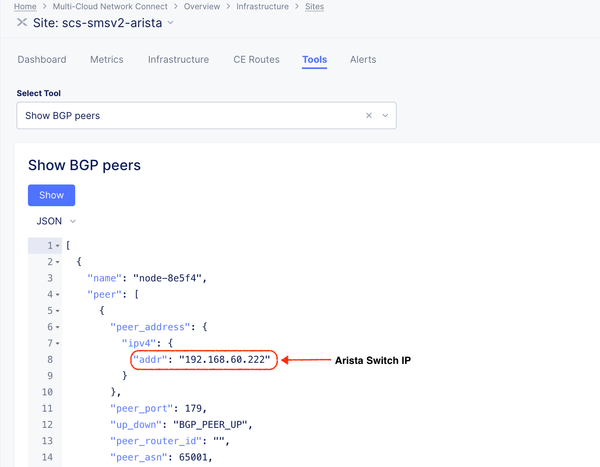The height and width of the screenshot is (467, 600).
Task: Clear the selected tool with the X icon
Action: click(x=368, y=116)
